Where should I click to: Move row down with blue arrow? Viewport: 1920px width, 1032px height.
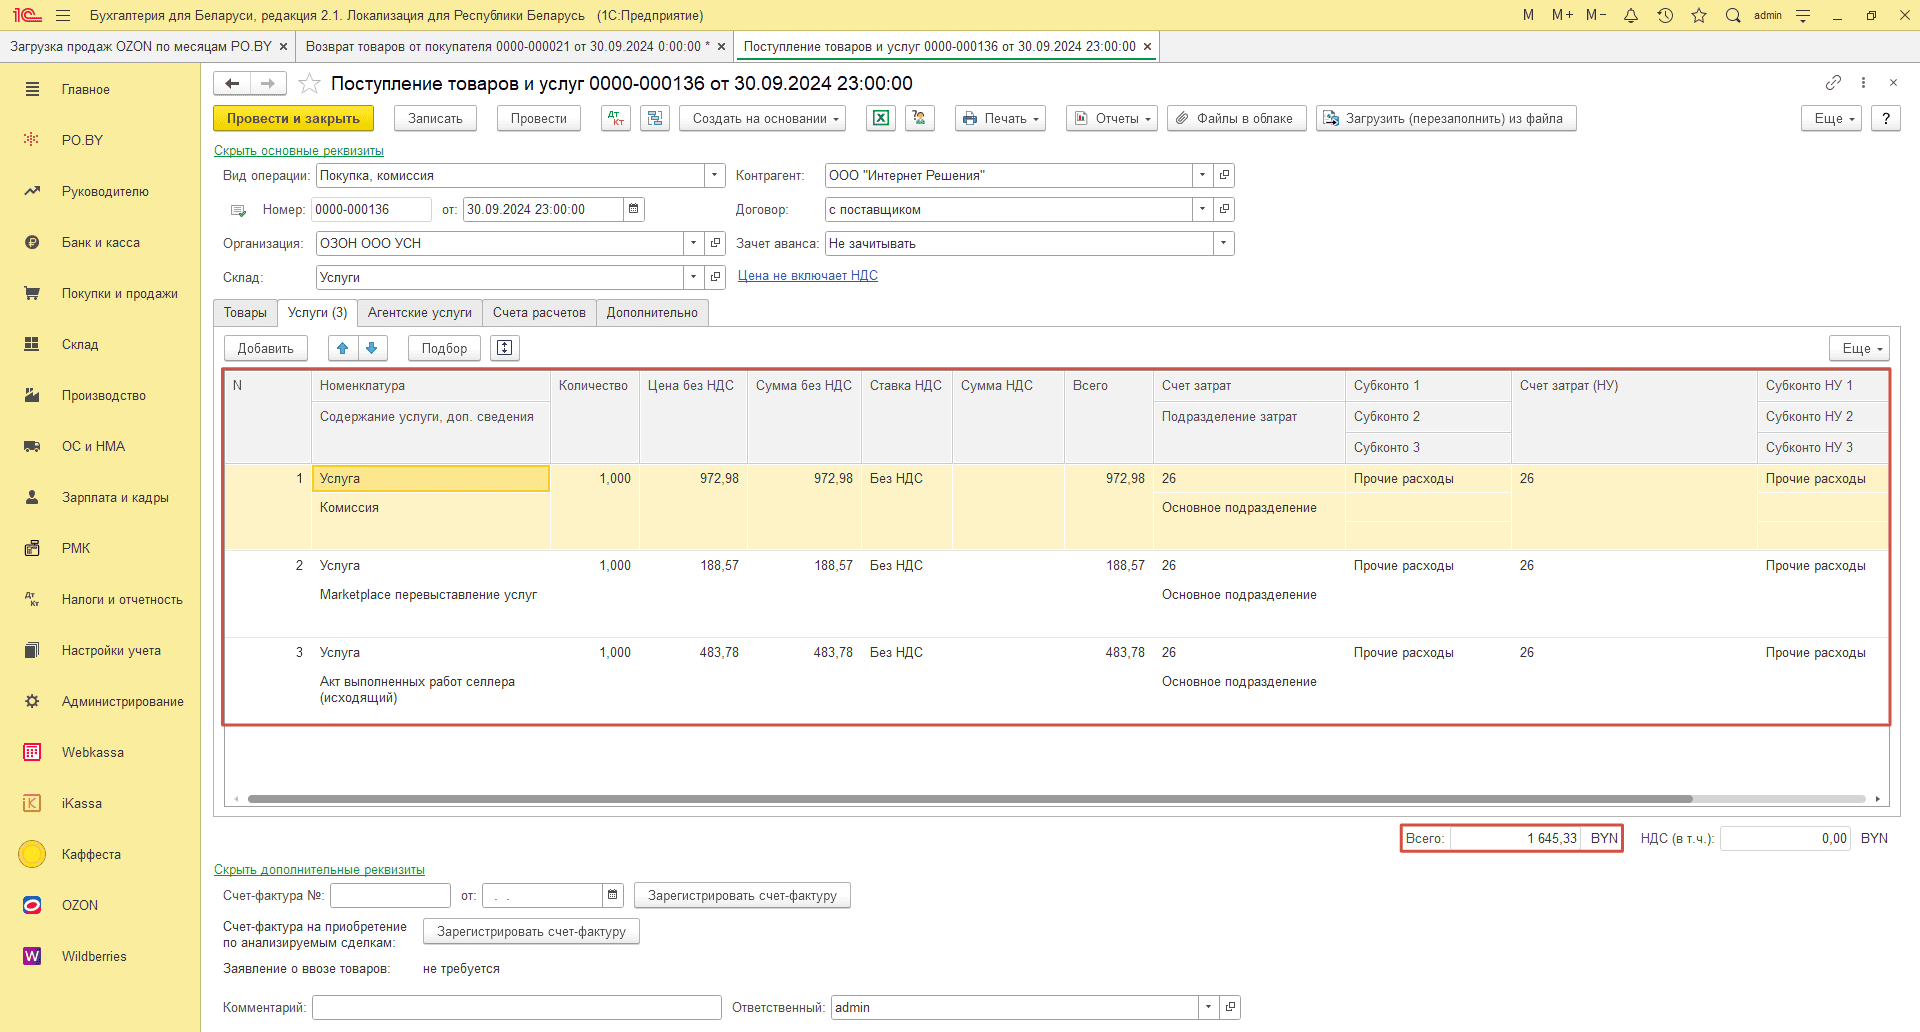[372, 348]
